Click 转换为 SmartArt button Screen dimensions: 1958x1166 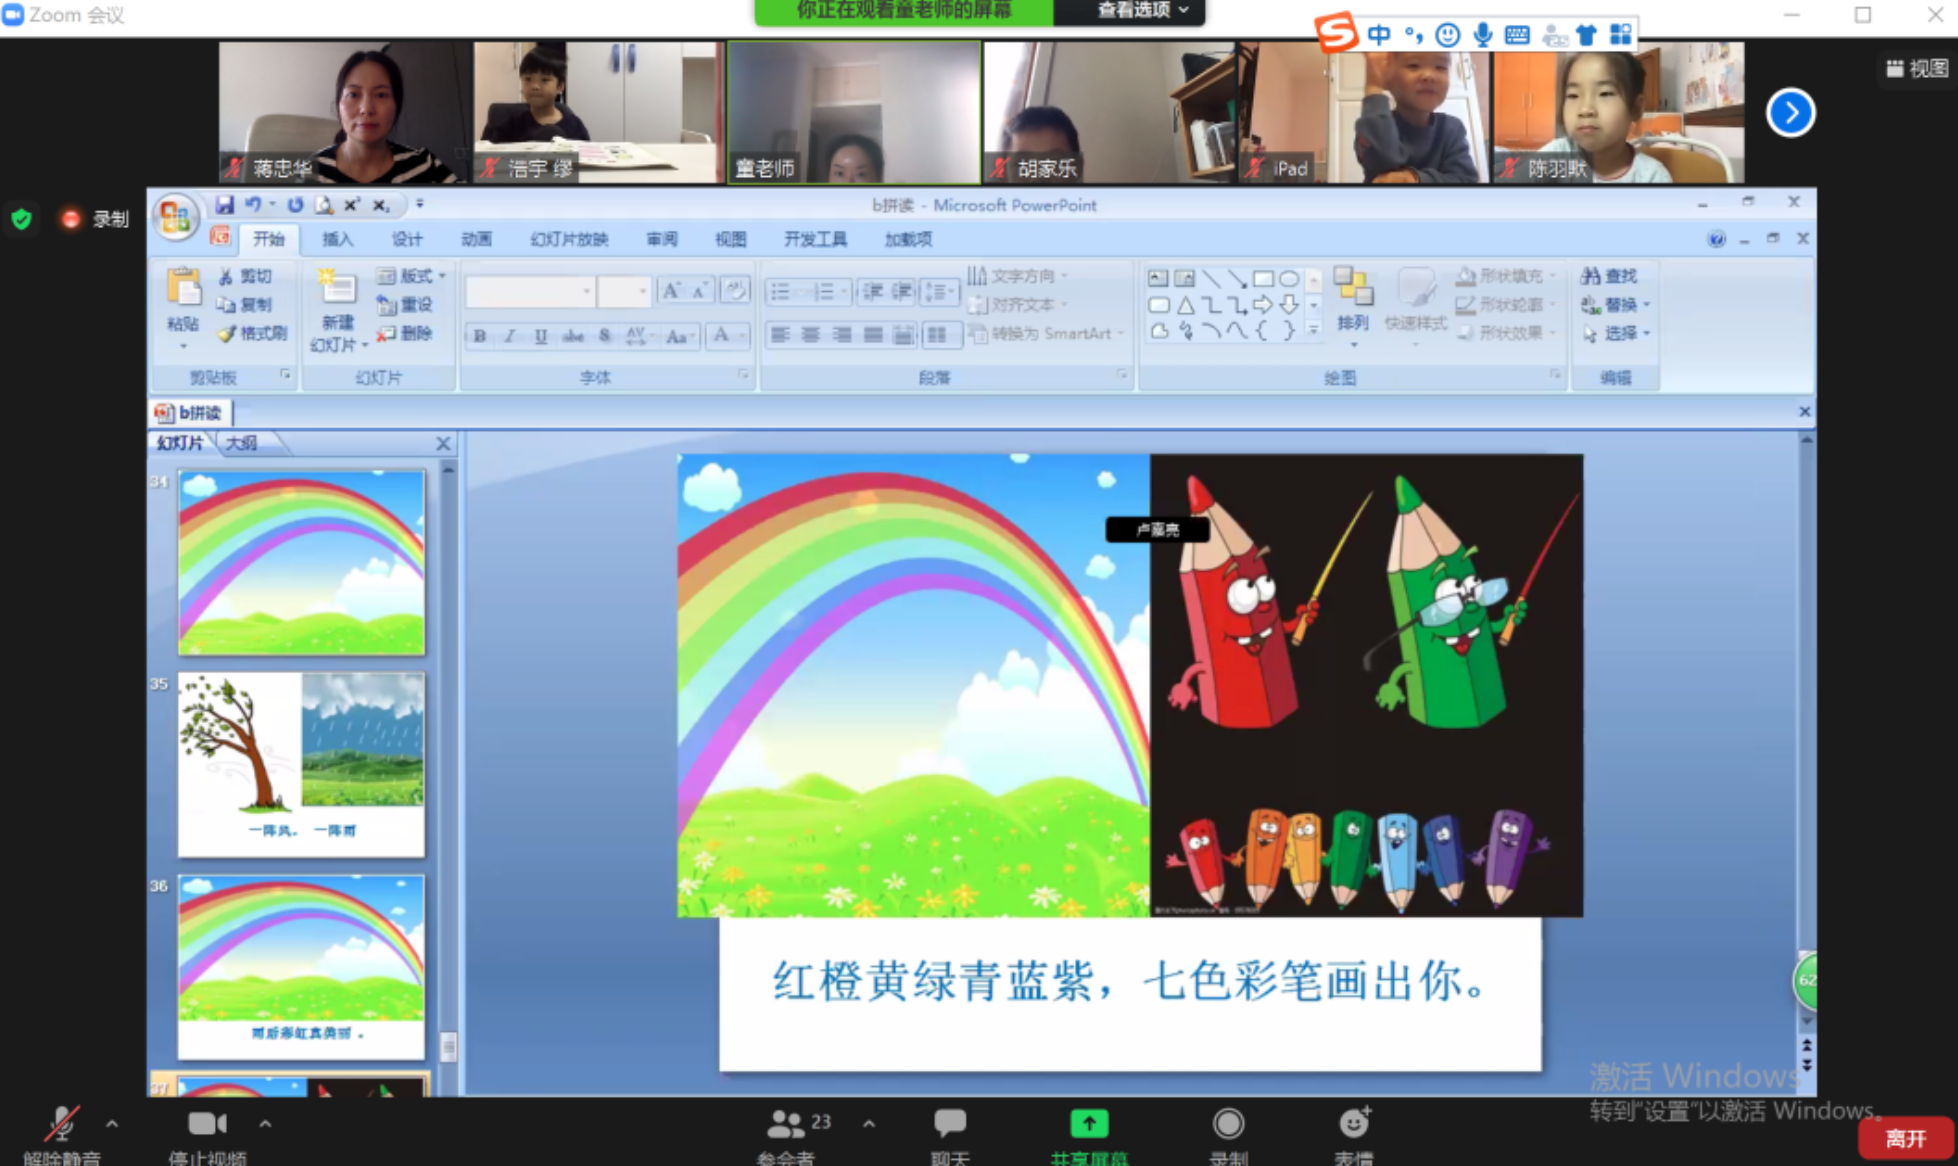1047,333
